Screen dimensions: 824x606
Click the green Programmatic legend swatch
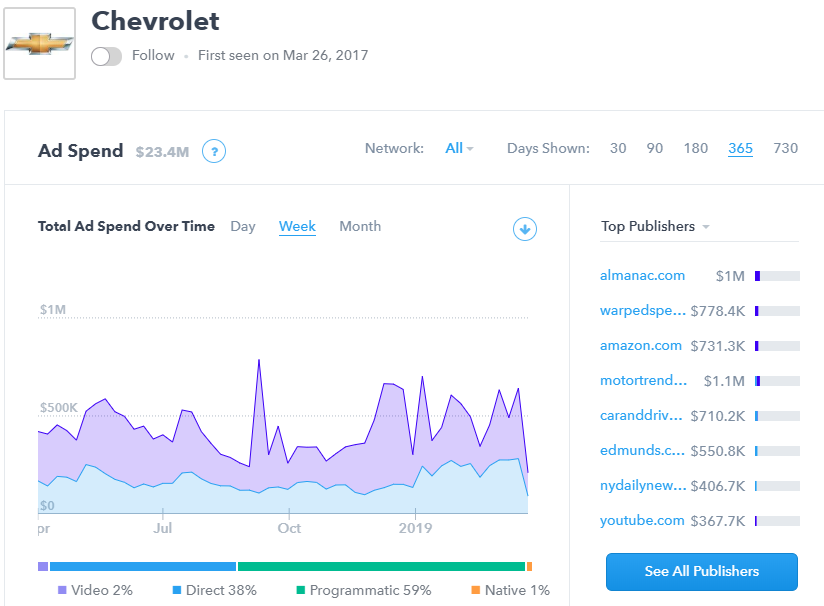click(x=300, y=590)
